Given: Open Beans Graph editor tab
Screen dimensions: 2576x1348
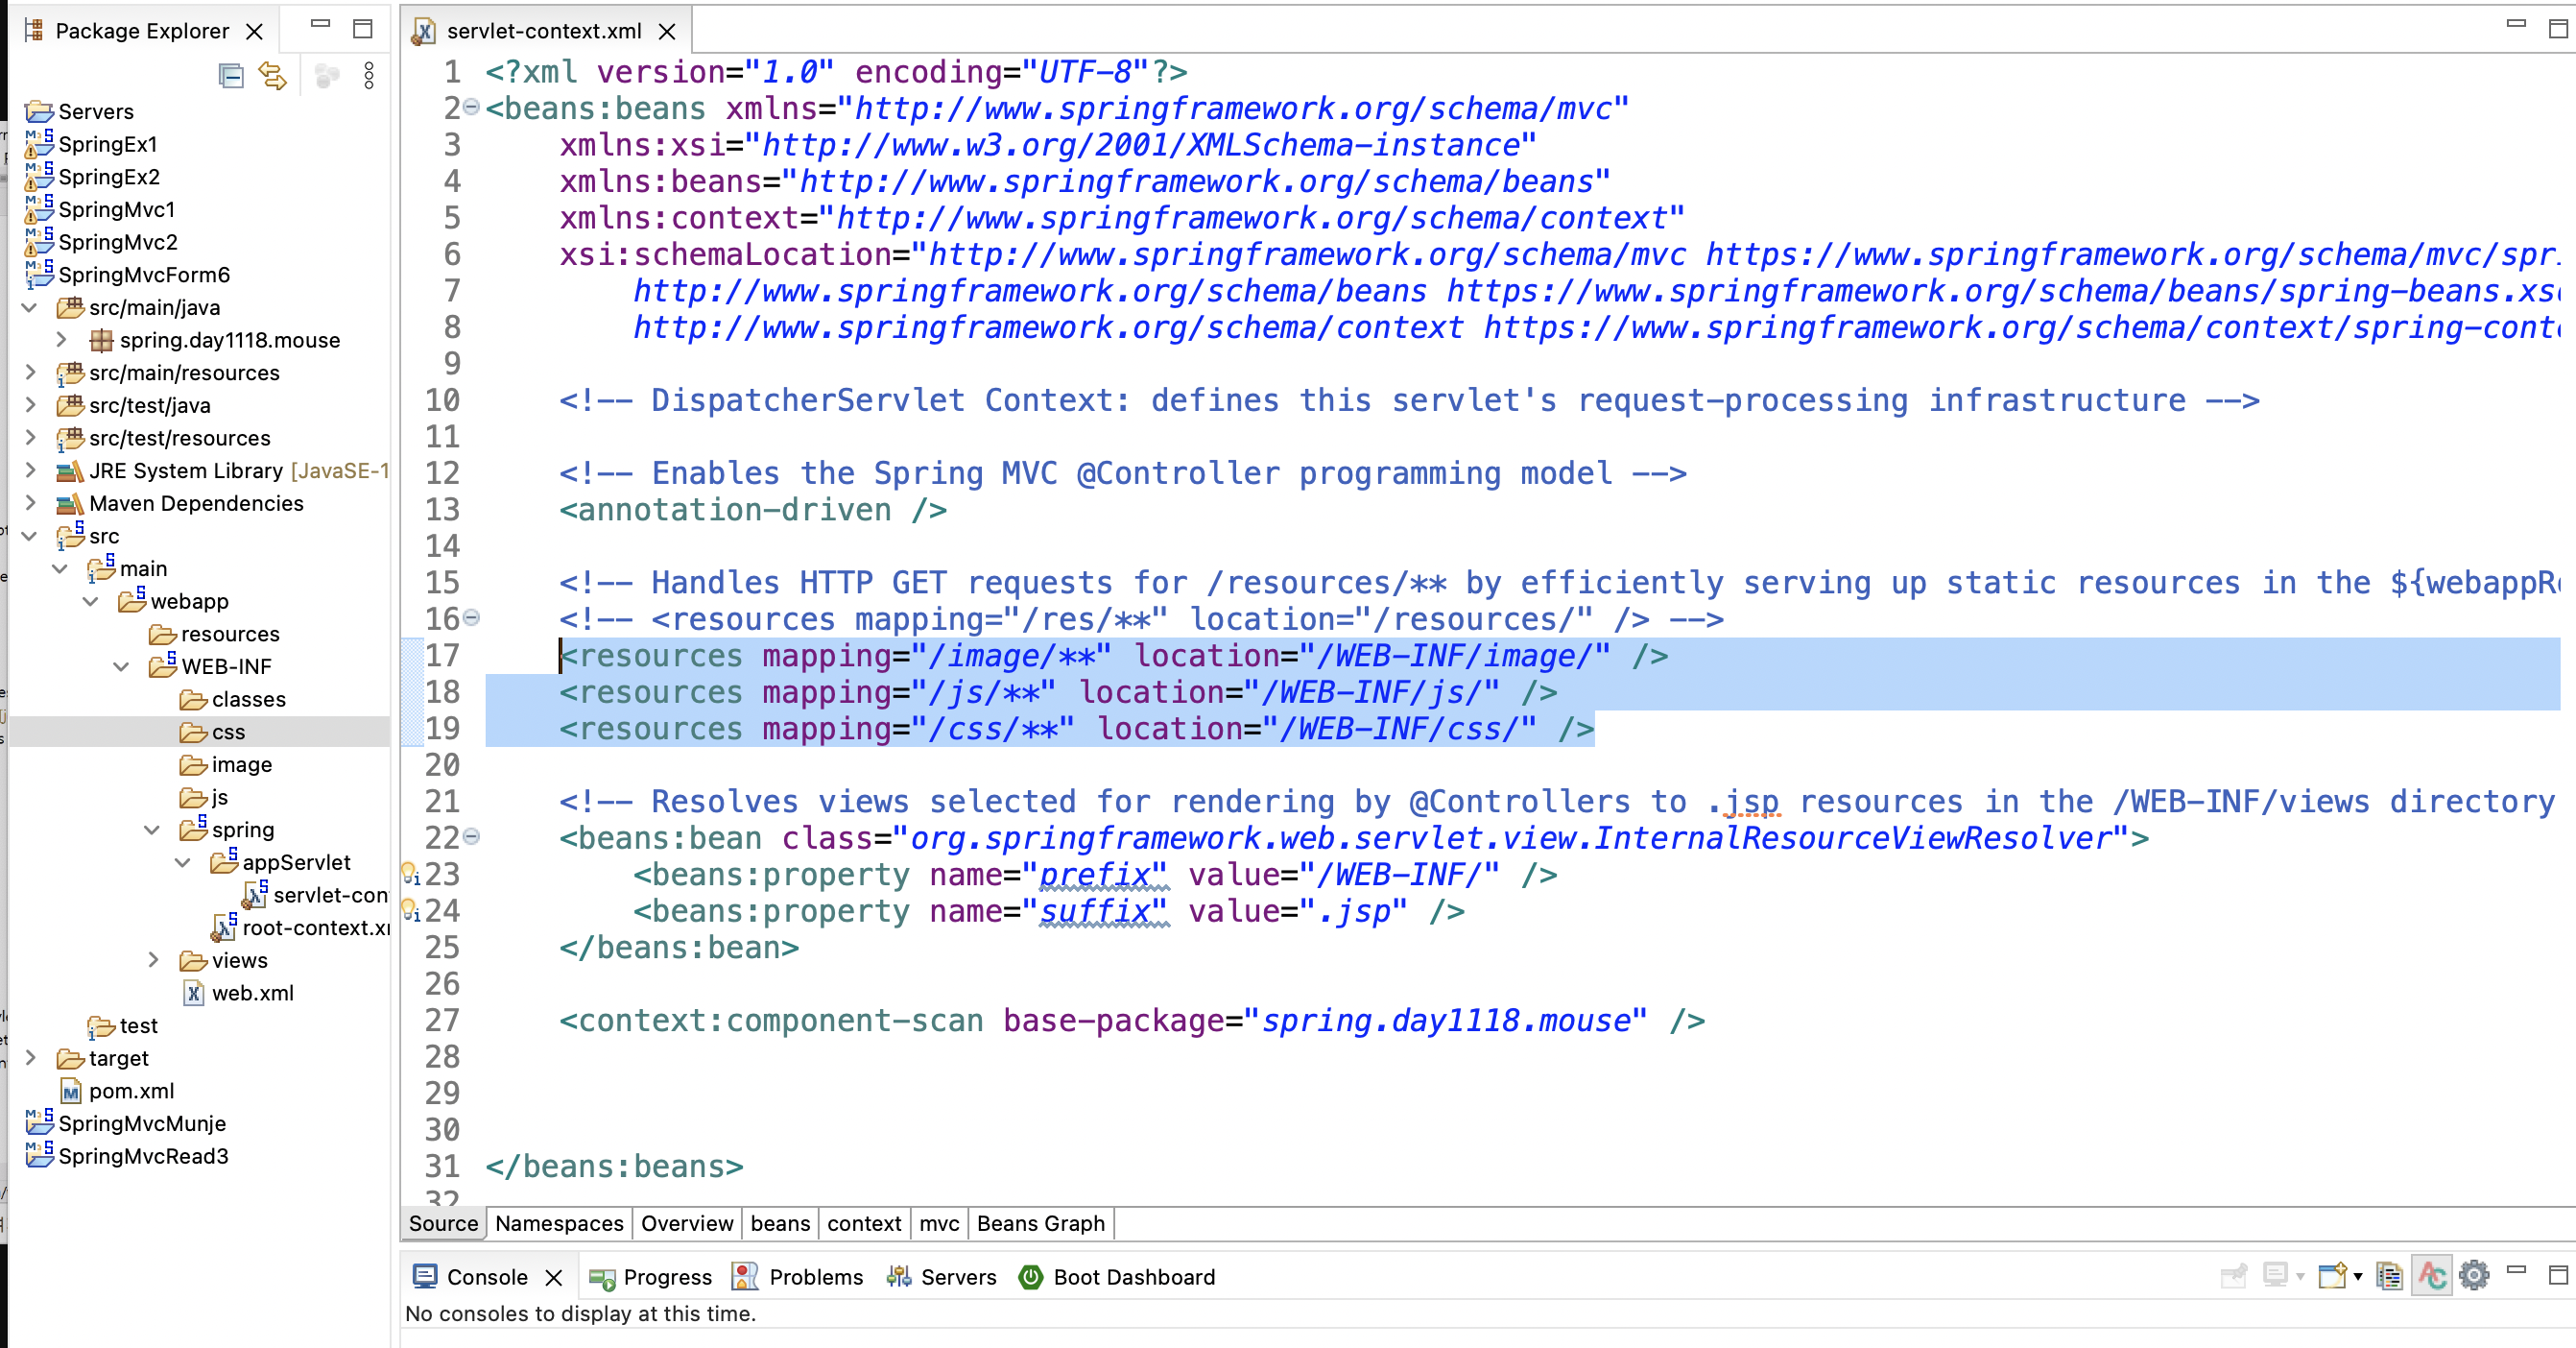Looking at the screenshot, I should click(1040, 1223).
